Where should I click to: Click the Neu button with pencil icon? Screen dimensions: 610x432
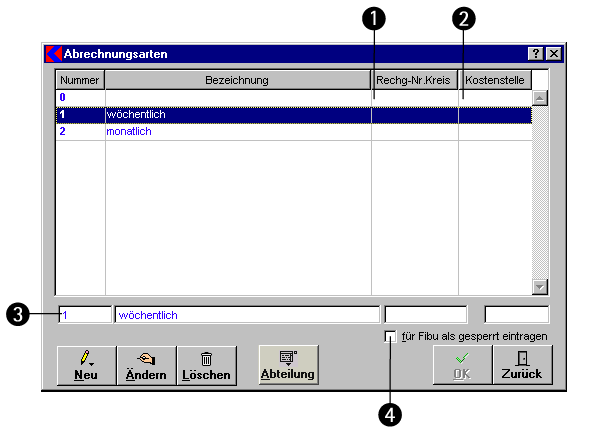[86, 365]
